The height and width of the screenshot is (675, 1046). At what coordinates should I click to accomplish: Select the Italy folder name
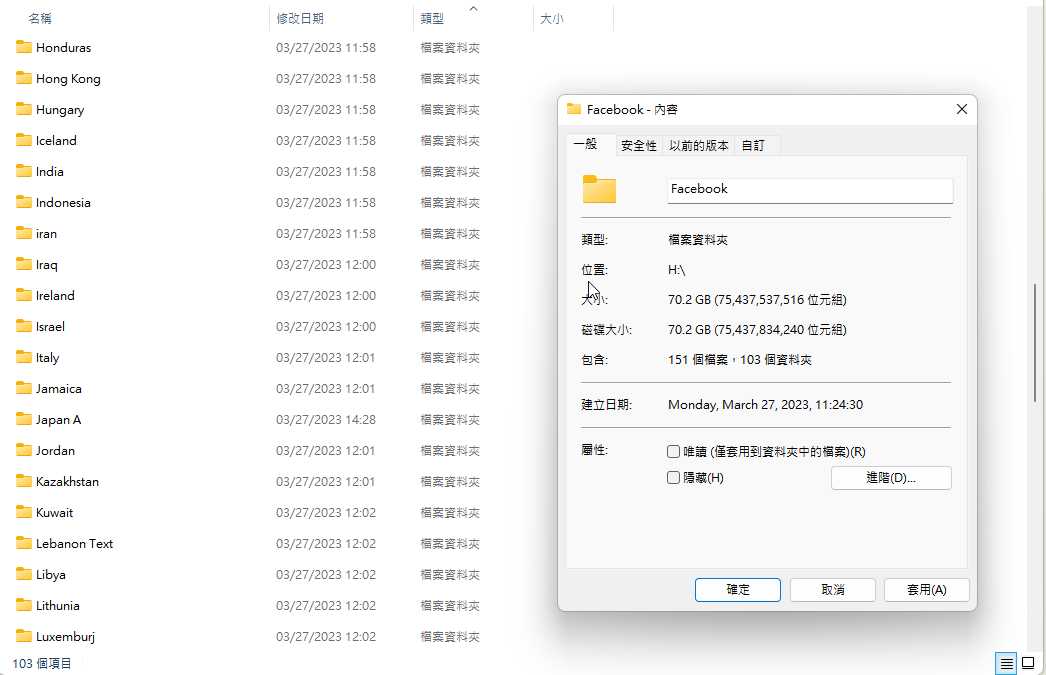[x=47, y=358]
